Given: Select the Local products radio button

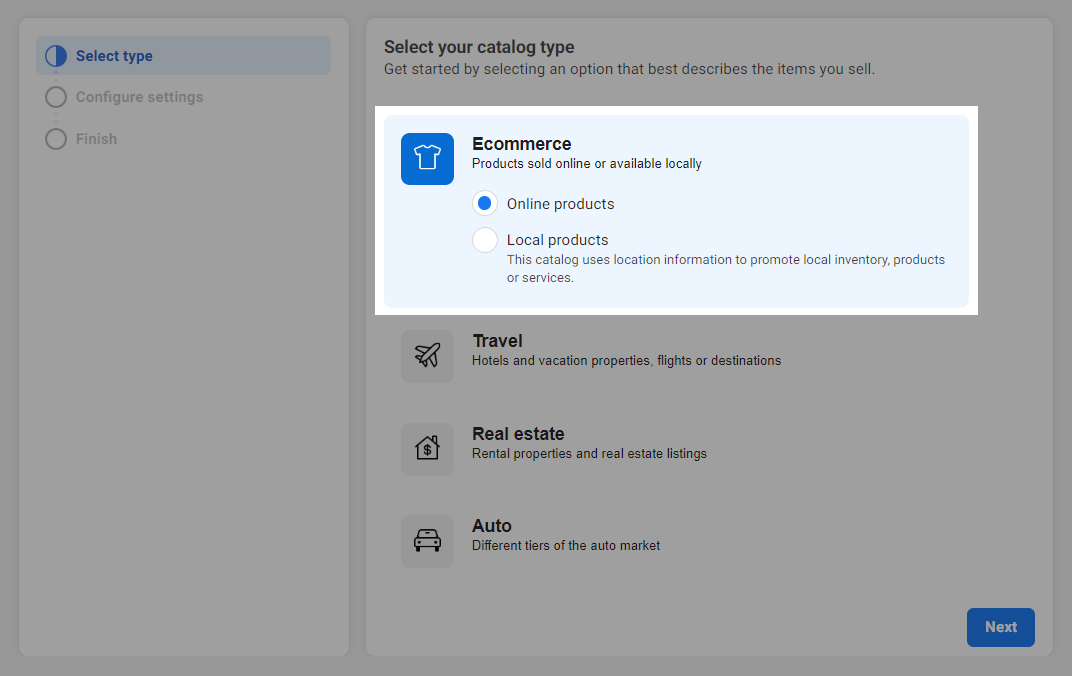Looking at the screenshot, I should (485, 240).
